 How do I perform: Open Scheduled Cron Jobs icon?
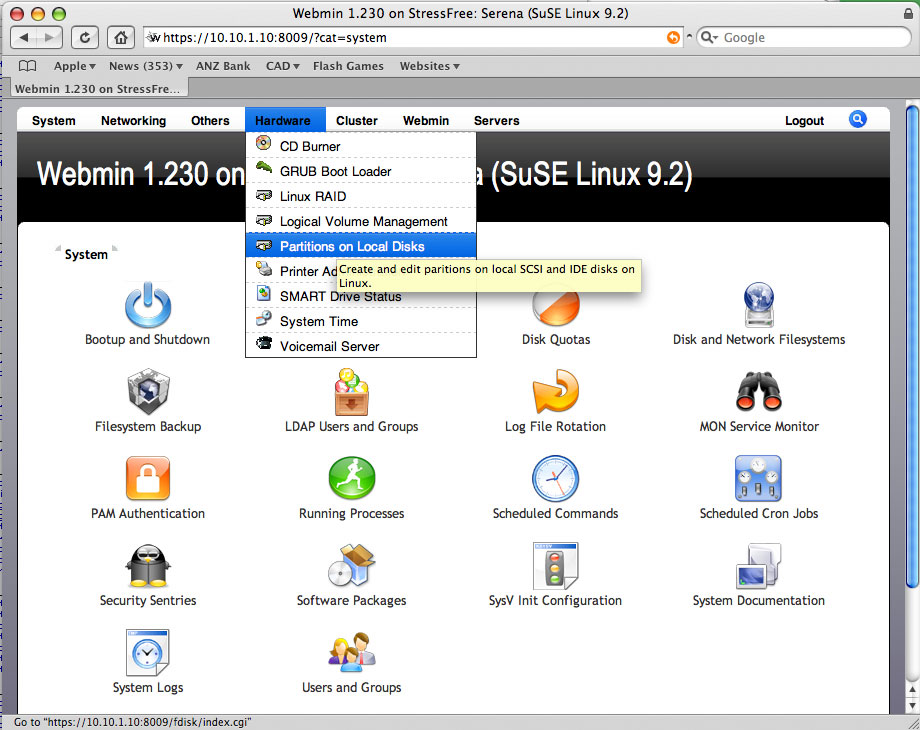click(x=758, y=478)
